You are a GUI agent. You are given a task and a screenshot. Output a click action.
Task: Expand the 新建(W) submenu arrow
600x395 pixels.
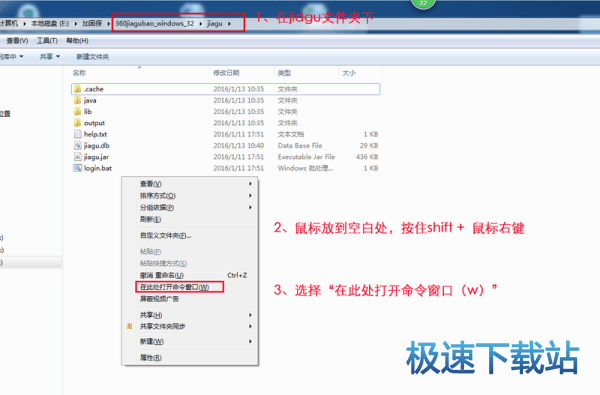(250, 341)
